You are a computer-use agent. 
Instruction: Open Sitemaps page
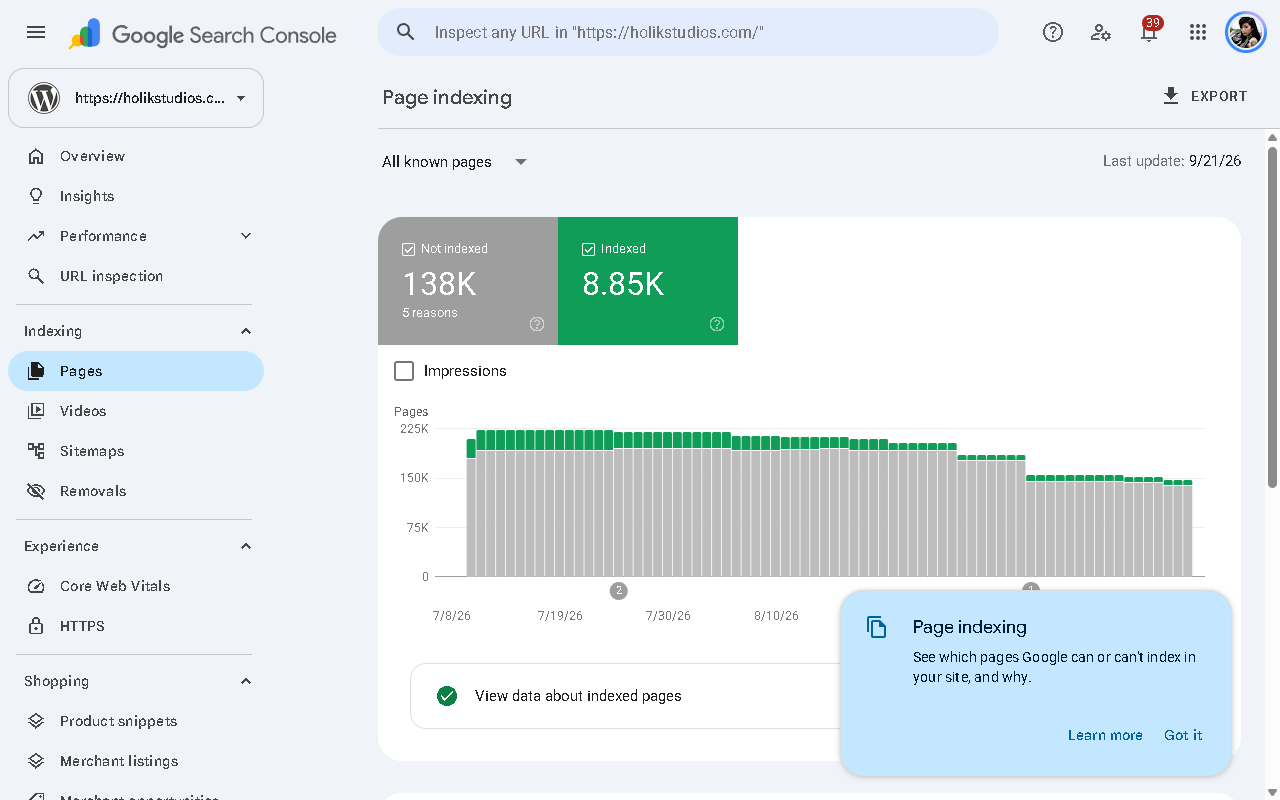click(x=136, y=451)
